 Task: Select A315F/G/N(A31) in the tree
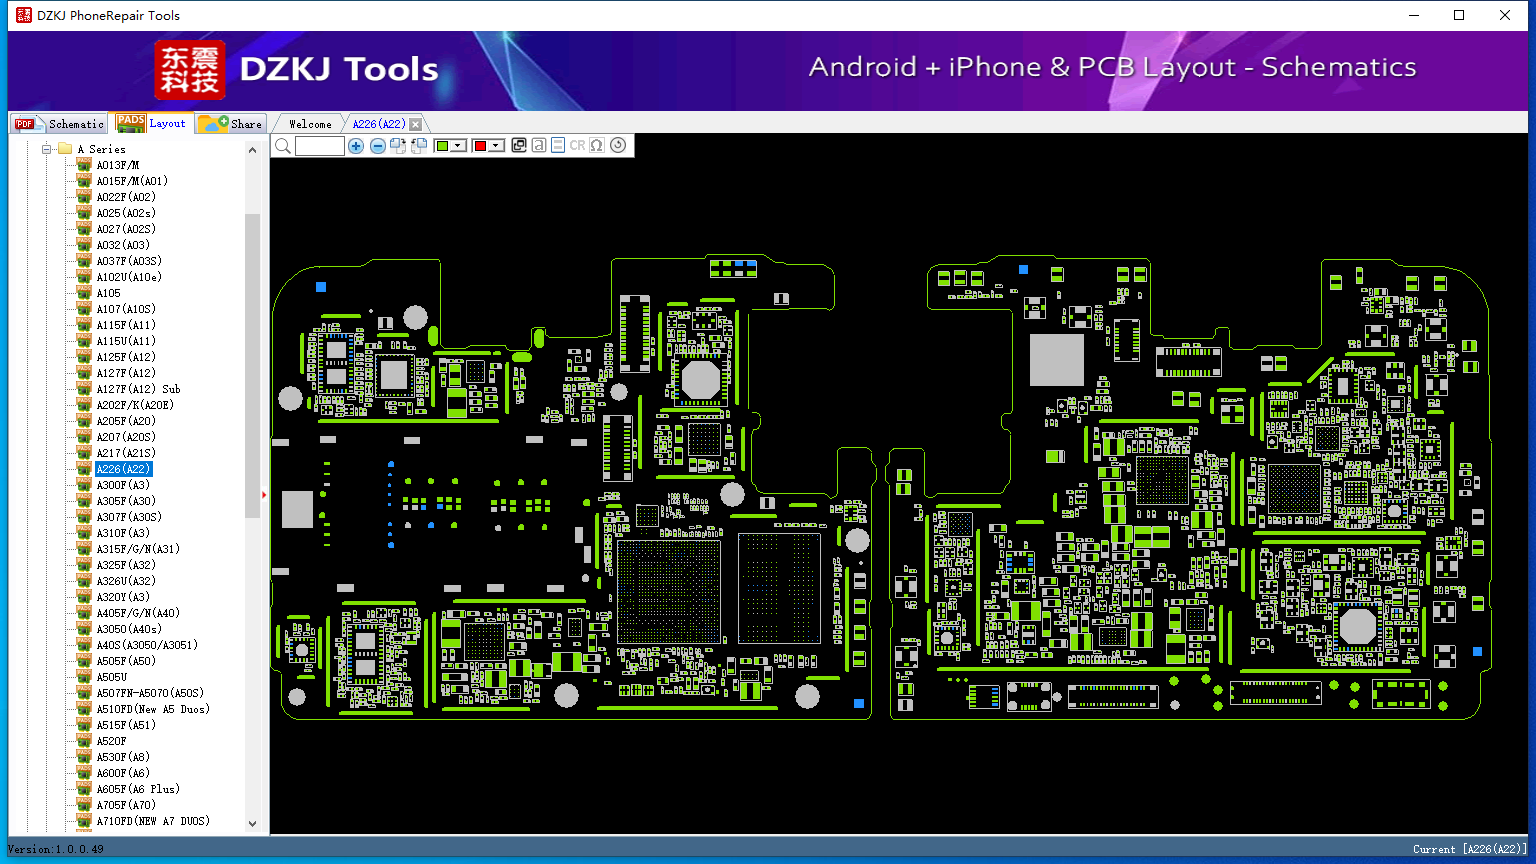tap(138, 549)
